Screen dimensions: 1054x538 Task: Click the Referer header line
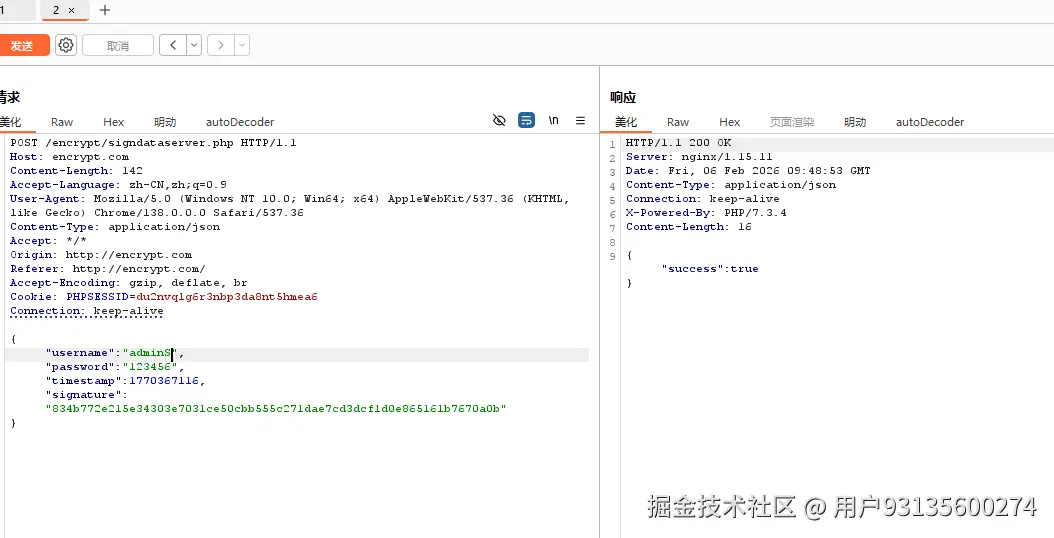pos(108,269)
